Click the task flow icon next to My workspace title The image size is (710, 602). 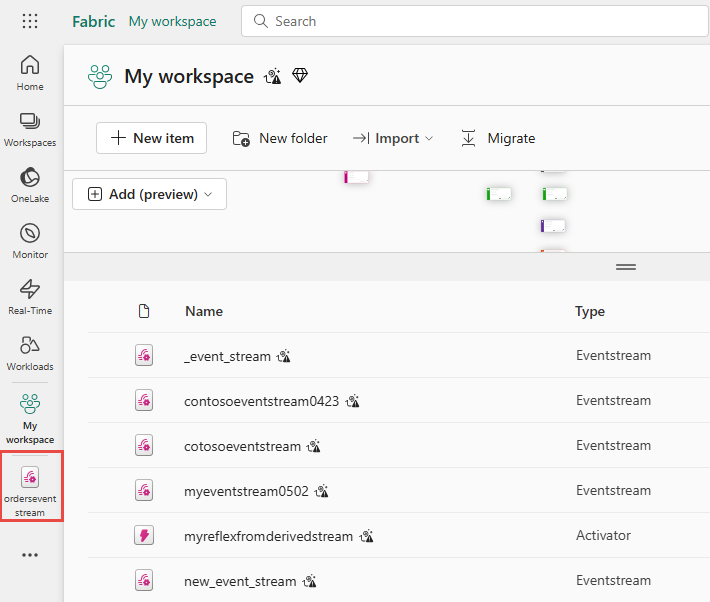tap(273, 76)
